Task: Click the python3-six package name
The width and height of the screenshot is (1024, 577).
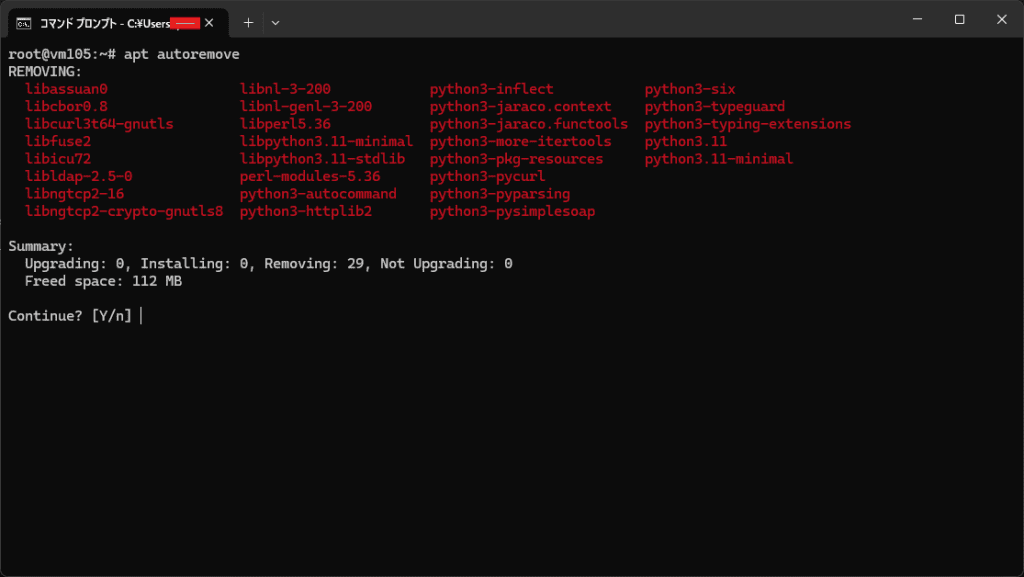Action: (x=690, y=89)
